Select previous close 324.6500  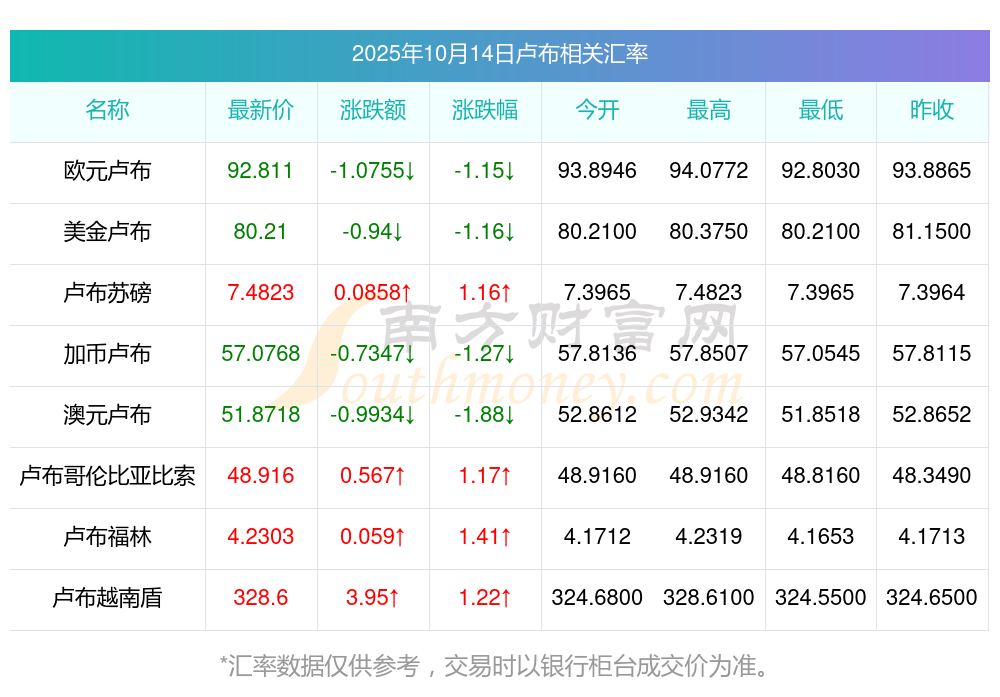tap(932, 598)
